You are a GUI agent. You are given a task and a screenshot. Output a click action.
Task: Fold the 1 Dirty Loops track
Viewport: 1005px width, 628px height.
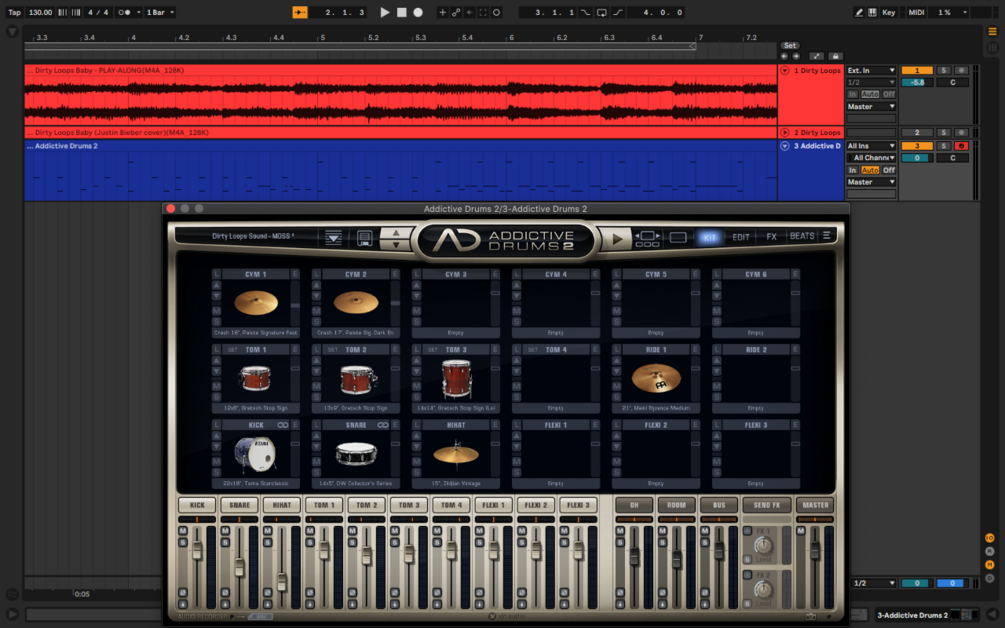tap(785, 70)
